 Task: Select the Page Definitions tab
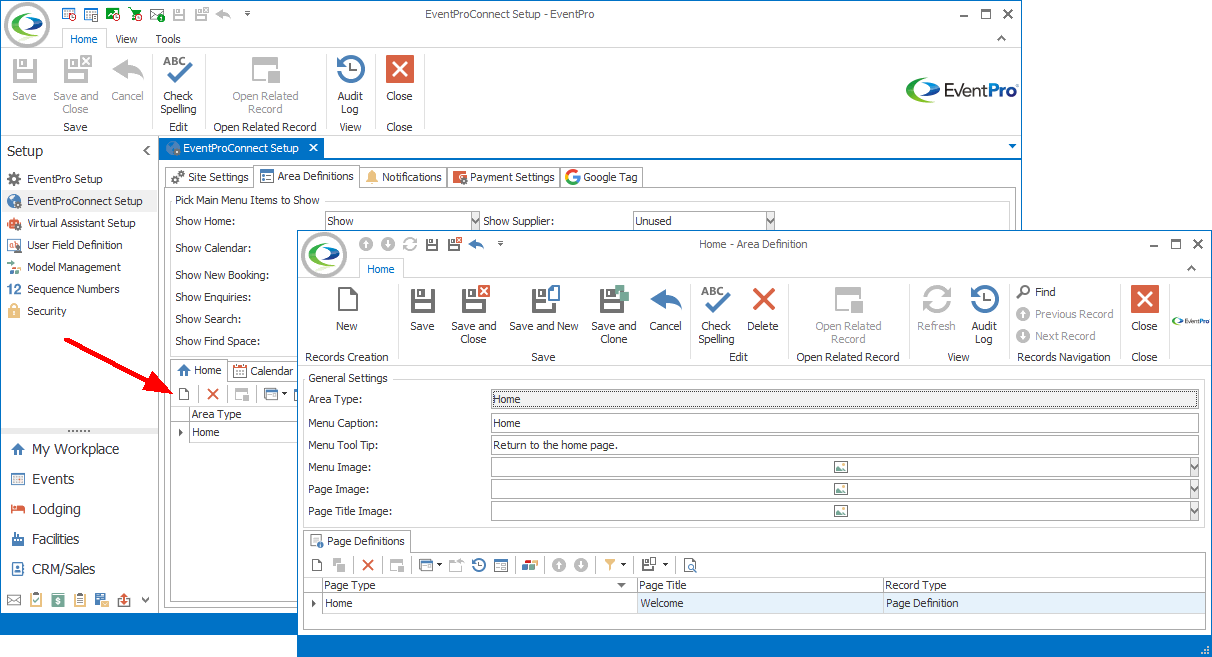357,541
